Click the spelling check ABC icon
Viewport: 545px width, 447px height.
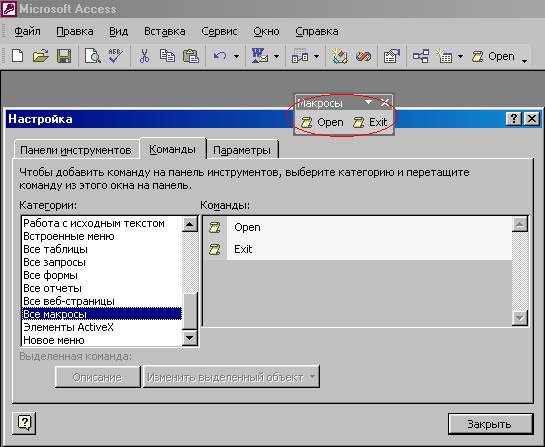tap(116, 56)
